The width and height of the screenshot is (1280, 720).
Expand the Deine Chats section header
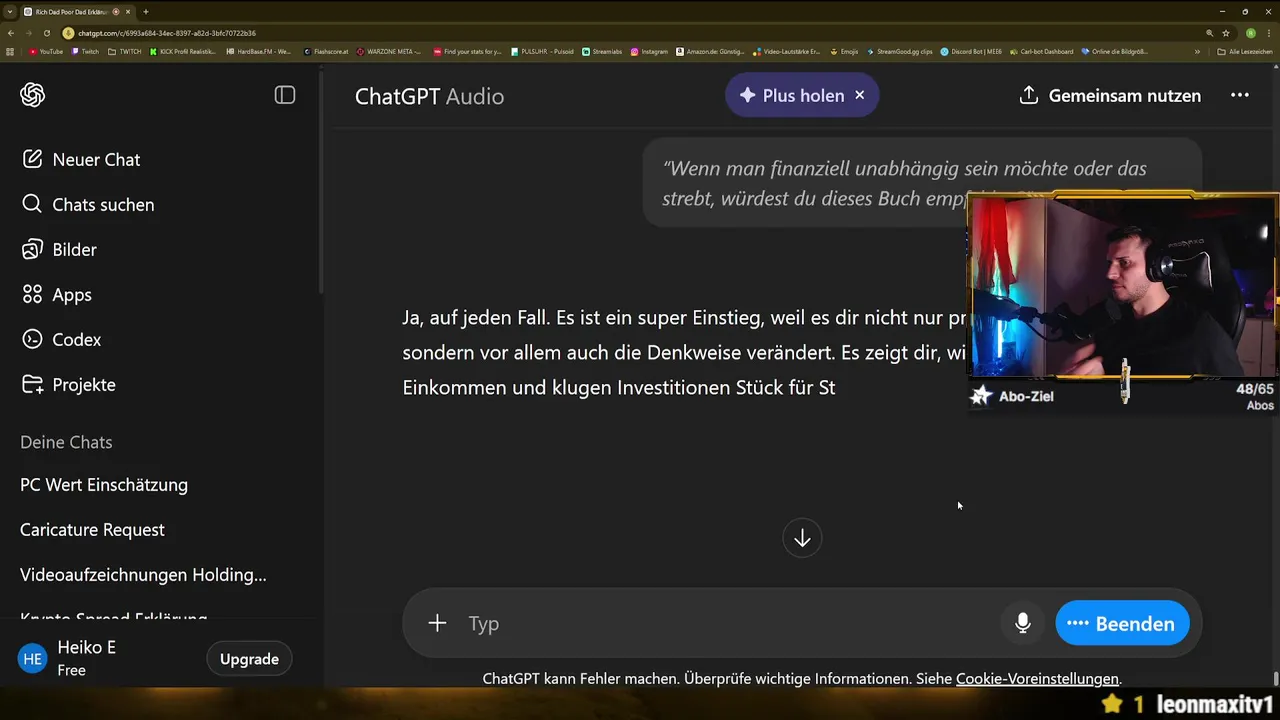point(66,442)
